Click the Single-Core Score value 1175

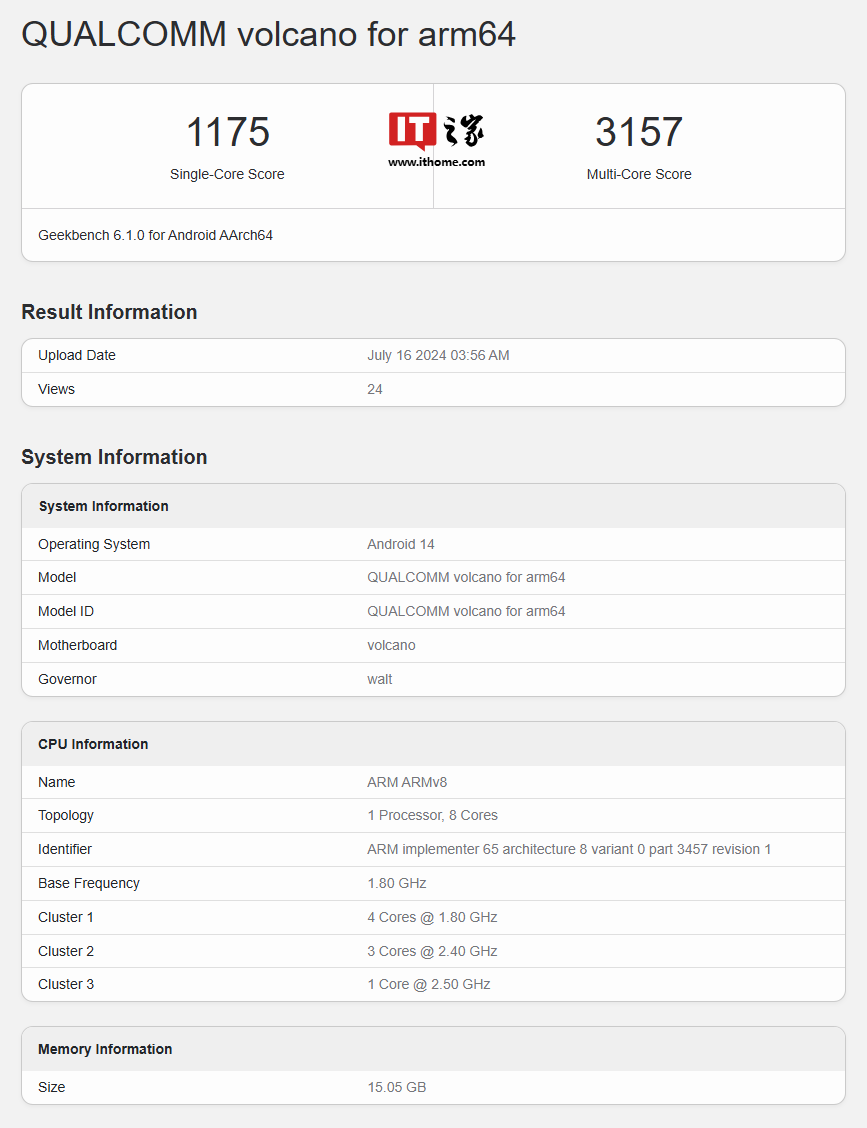pos(227,132)
